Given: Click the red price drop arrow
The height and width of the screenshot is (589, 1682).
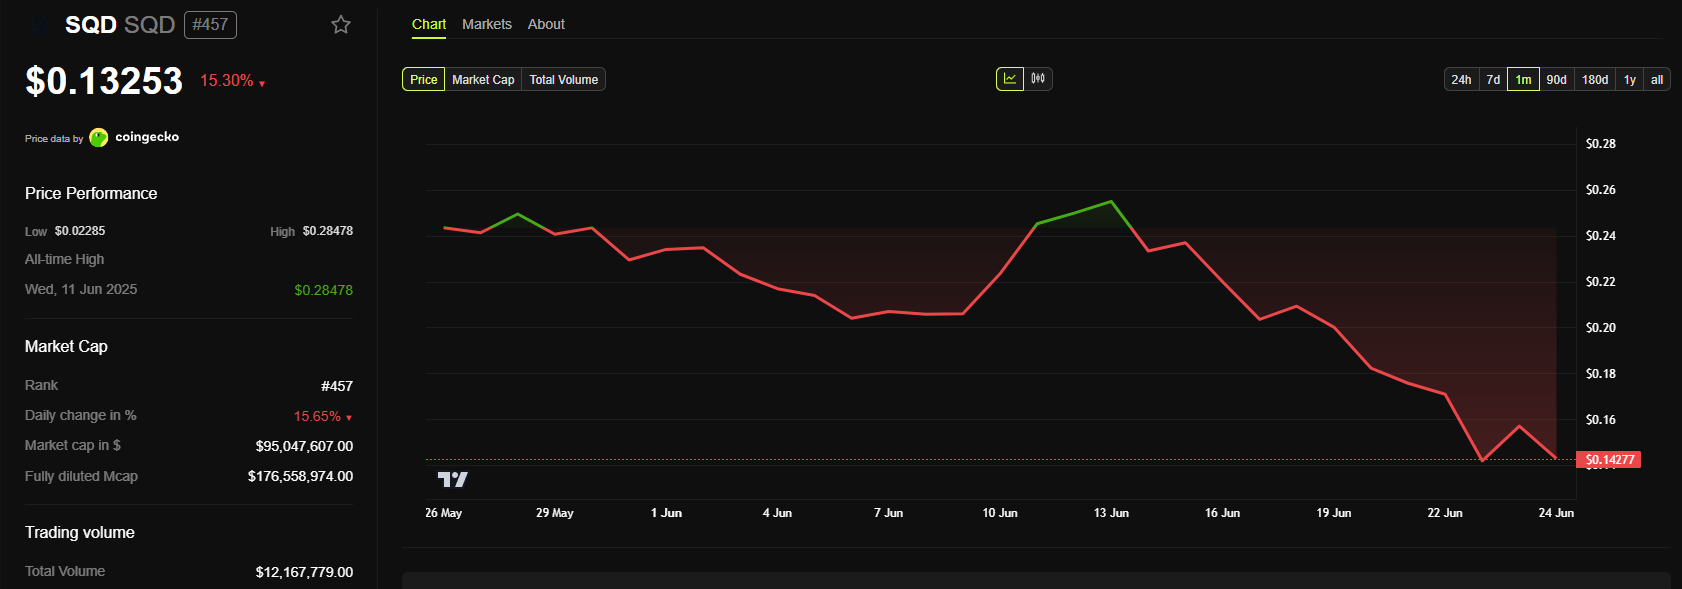Looking at the screenshot, I should [262, 84].
